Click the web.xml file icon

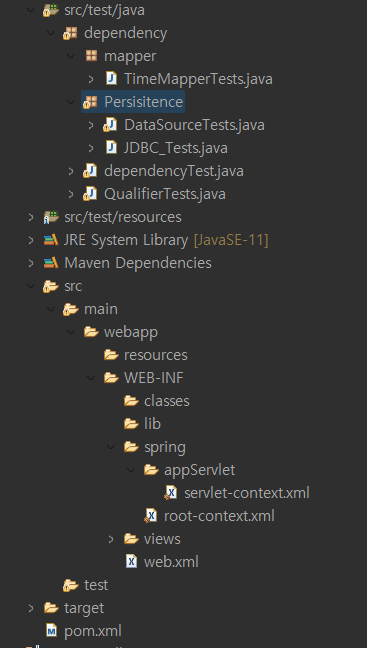(131, 562)
